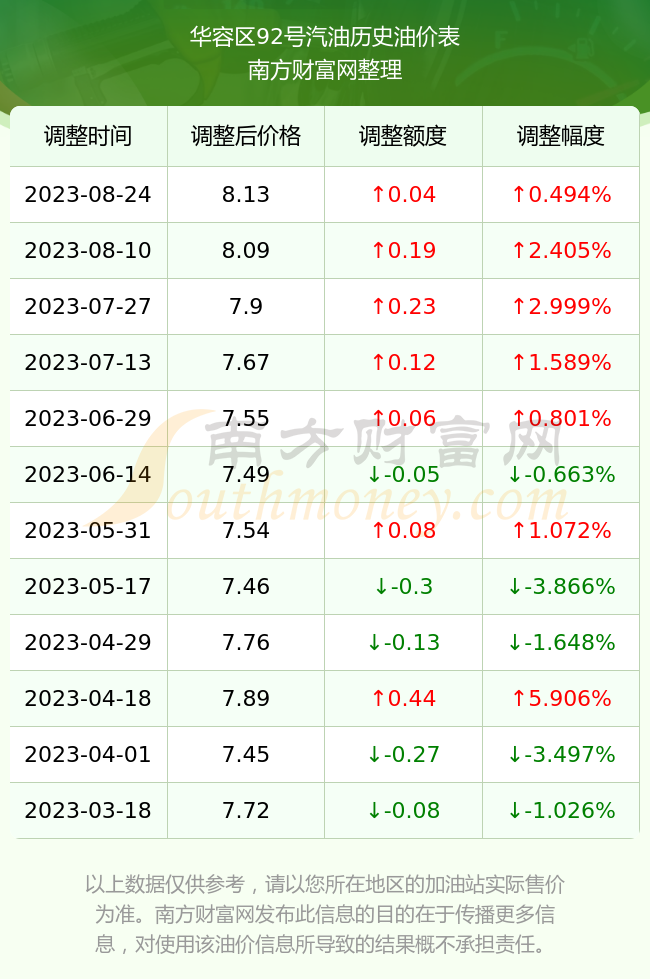Select the 2023-05-17 date cell

point(88,586)
